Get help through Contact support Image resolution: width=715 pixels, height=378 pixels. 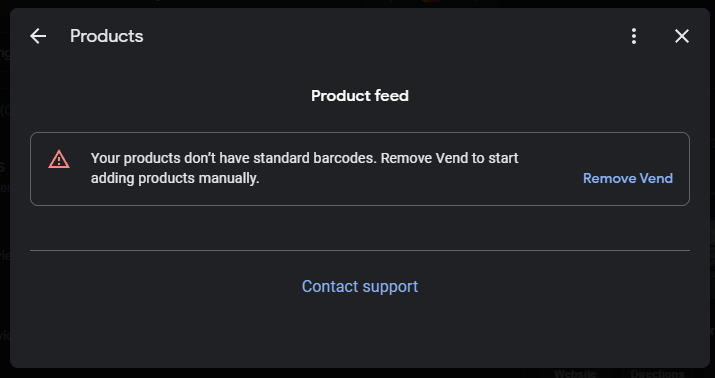[360, 286]
